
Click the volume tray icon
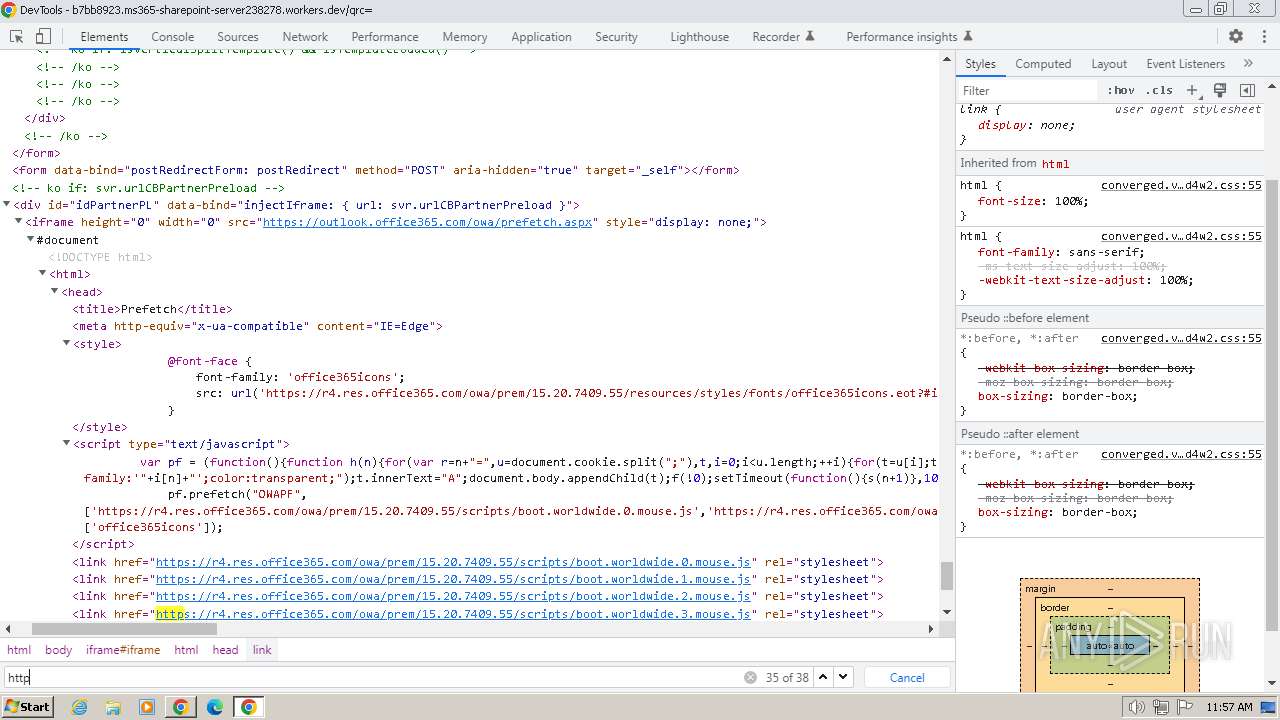point(1136,707)
